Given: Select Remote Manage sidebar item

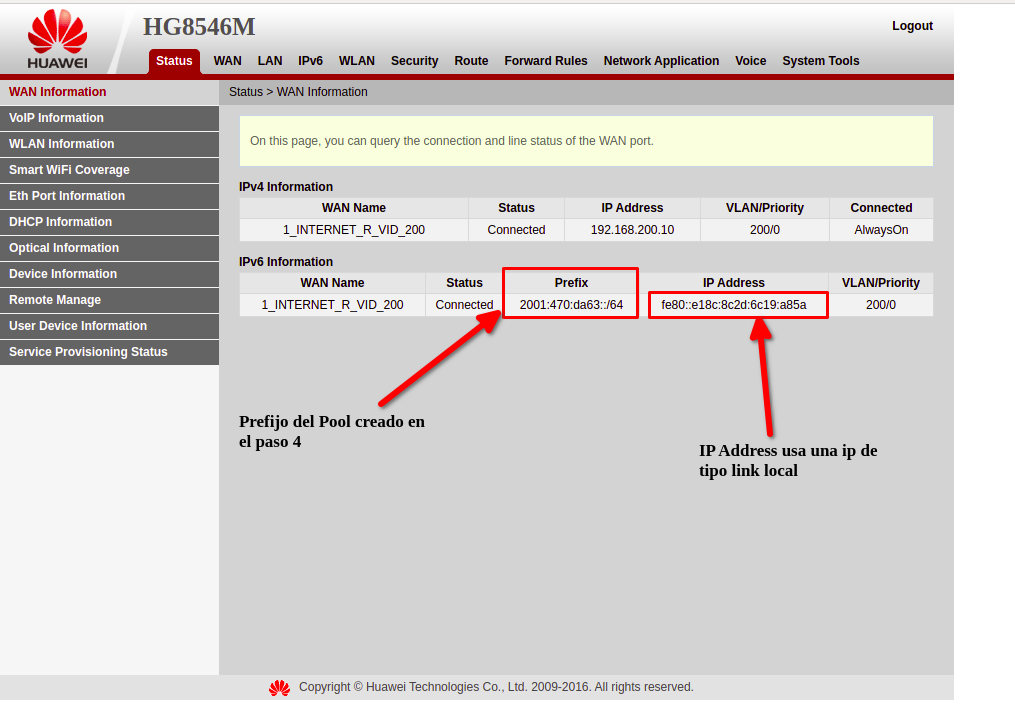Looking at the screenshot, I should point(55,300).
